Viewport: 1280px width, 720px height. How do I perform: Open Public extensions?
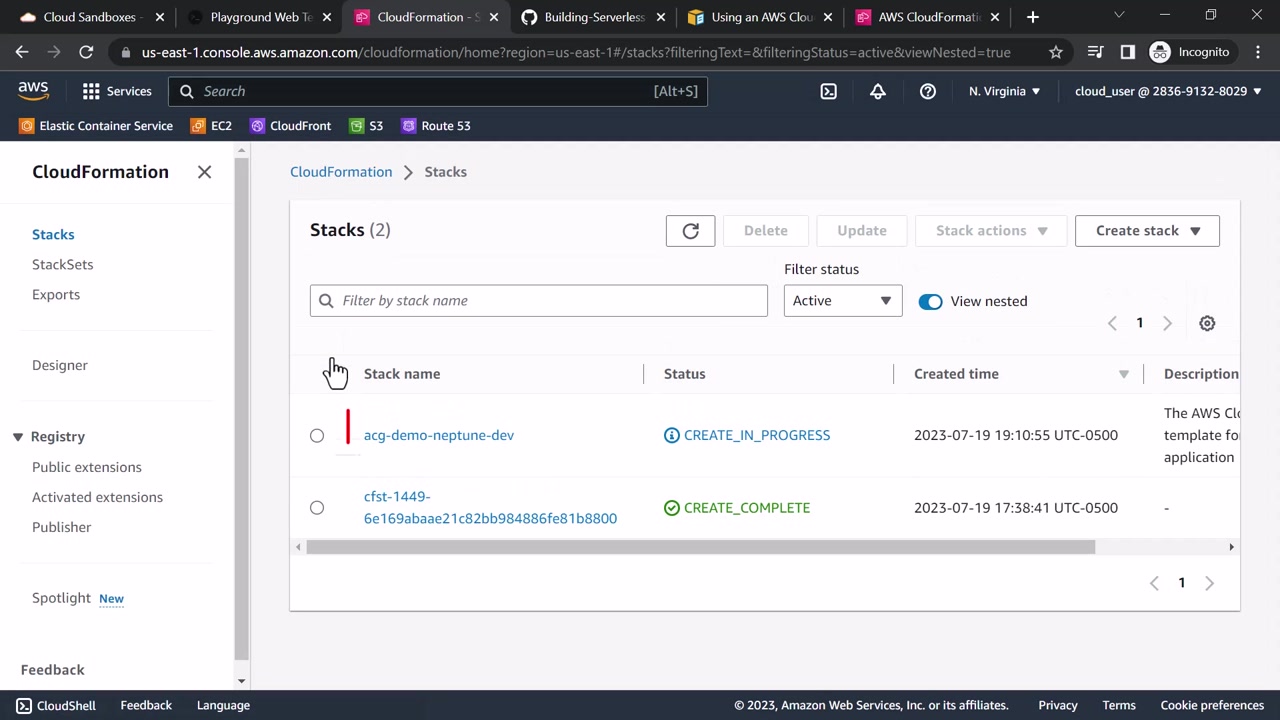87,468
